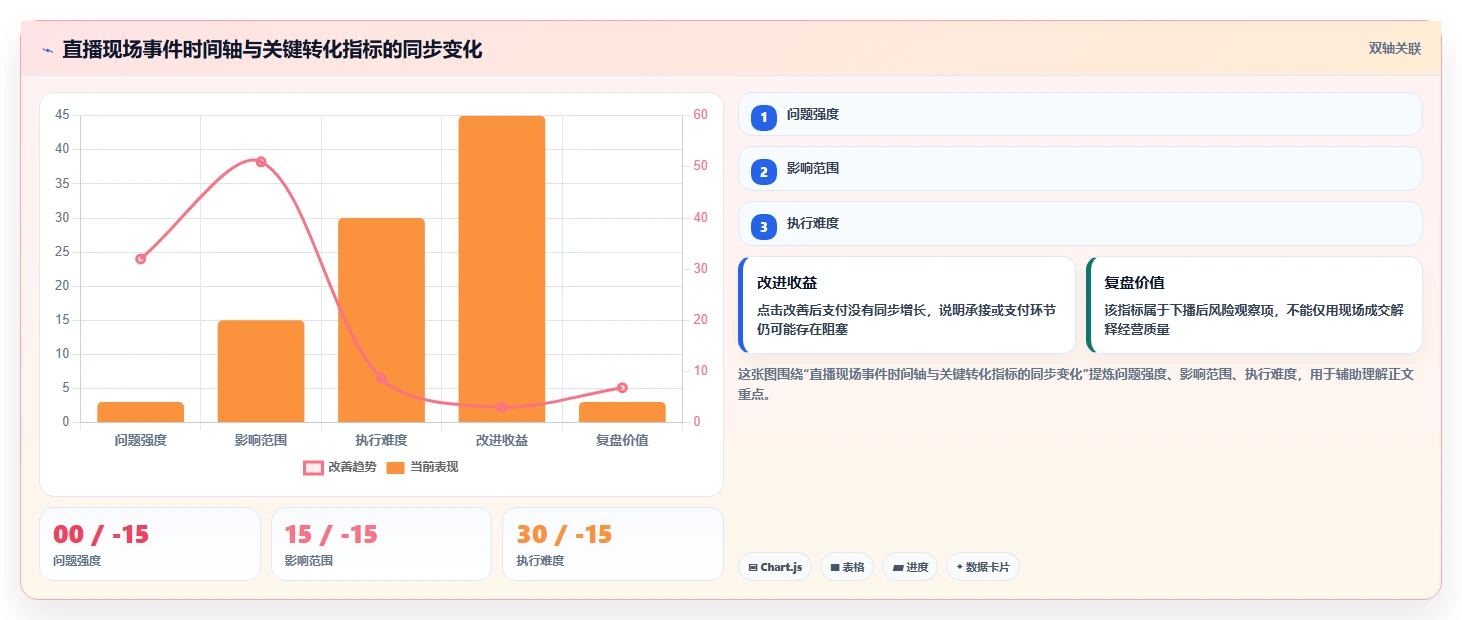
Task: Click the 问题强度 orange bar
Action: [141, 412]
